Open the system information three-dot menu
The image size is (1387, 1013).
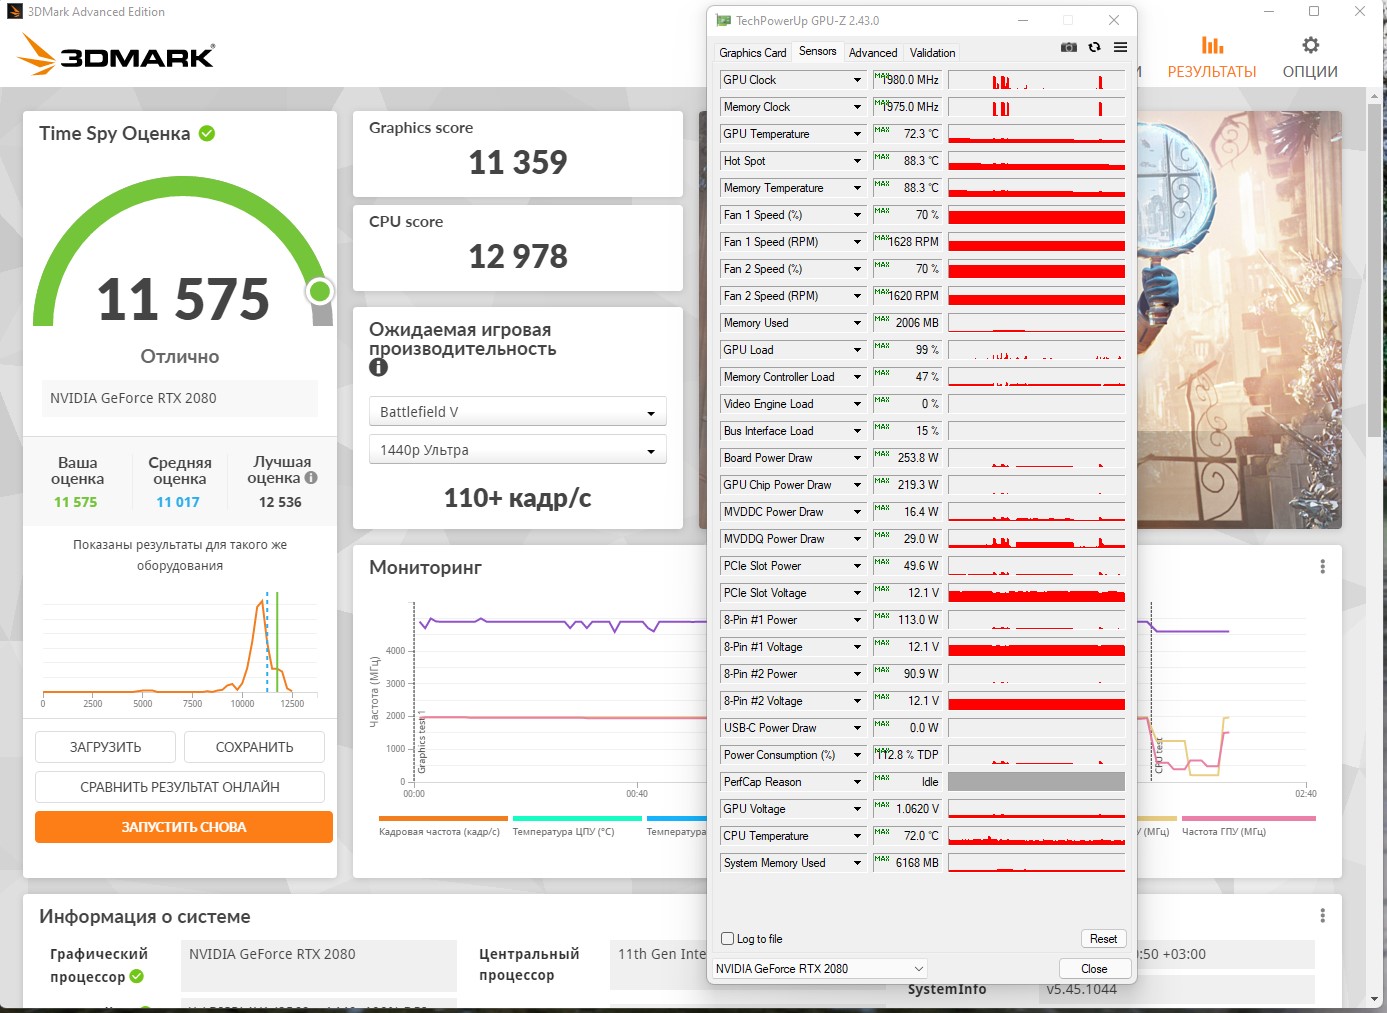point(1322,915)
